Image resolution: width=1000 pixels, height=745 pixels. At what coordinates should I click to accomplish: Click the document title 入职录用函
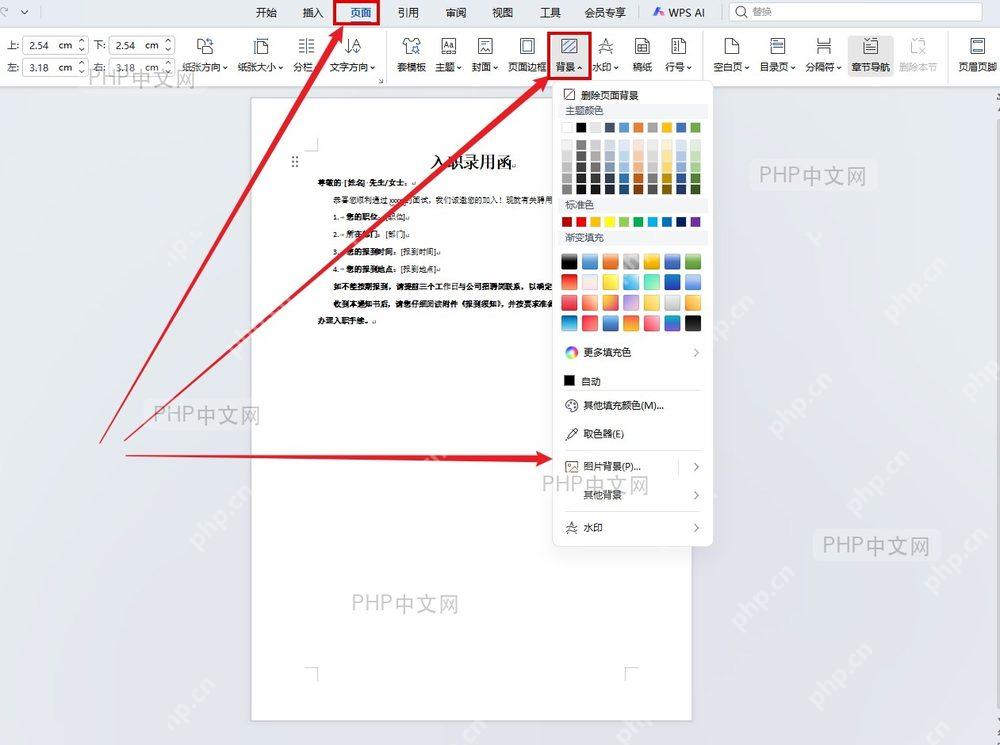coord(472,162)
